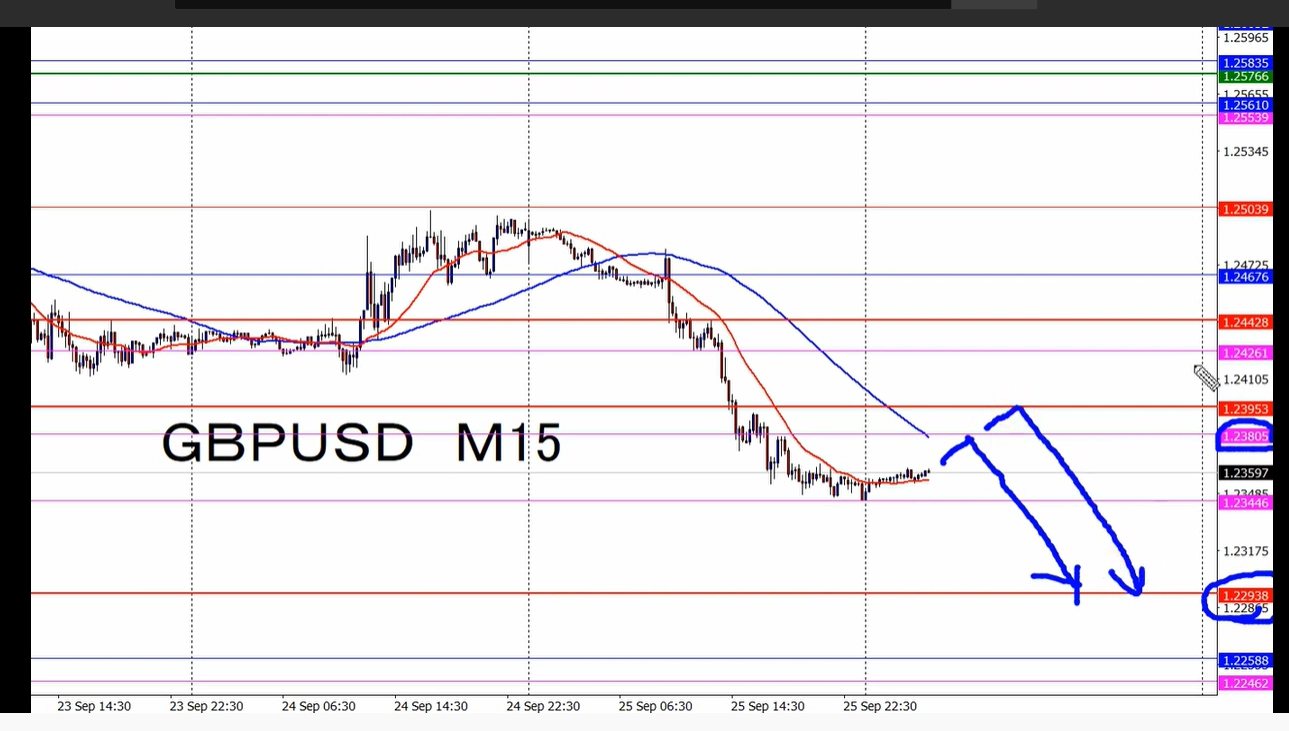Click the blue 1.24676 price label
Screen dimensions: 1289x731
point(1244,276)
